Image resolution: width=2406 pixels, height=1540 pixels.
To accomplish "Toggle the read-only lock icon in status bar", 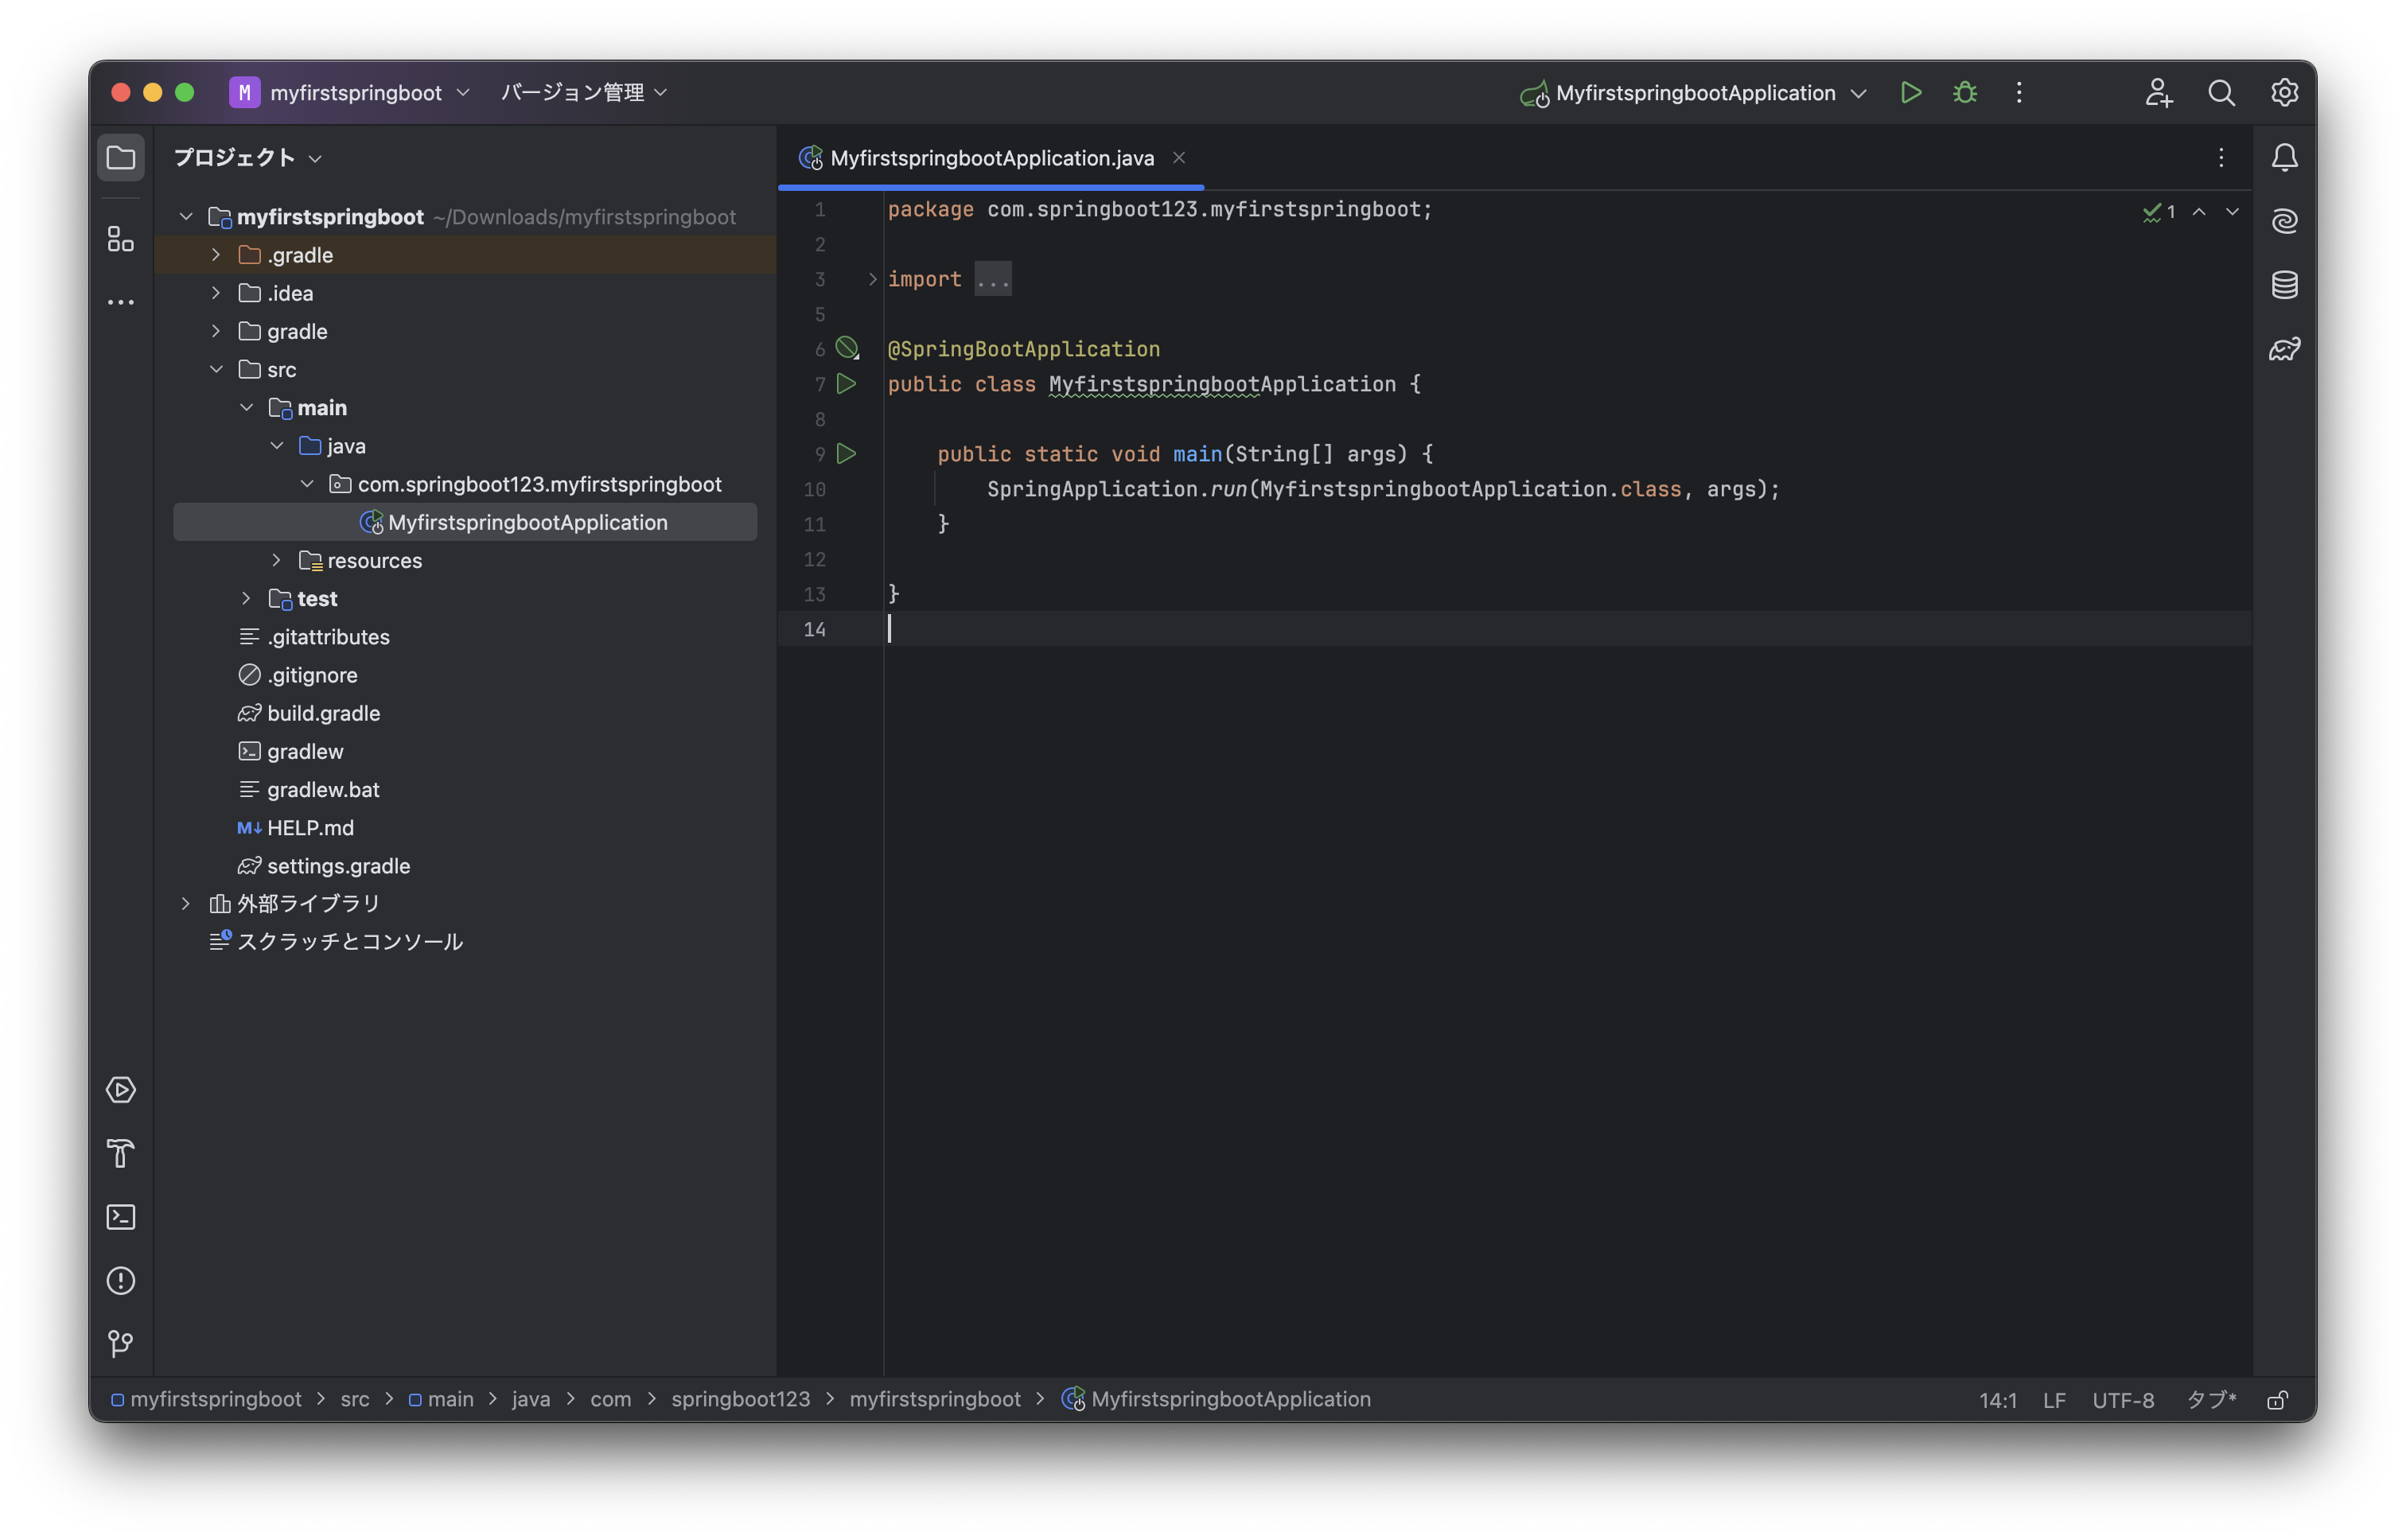I will (2277, 1400).
